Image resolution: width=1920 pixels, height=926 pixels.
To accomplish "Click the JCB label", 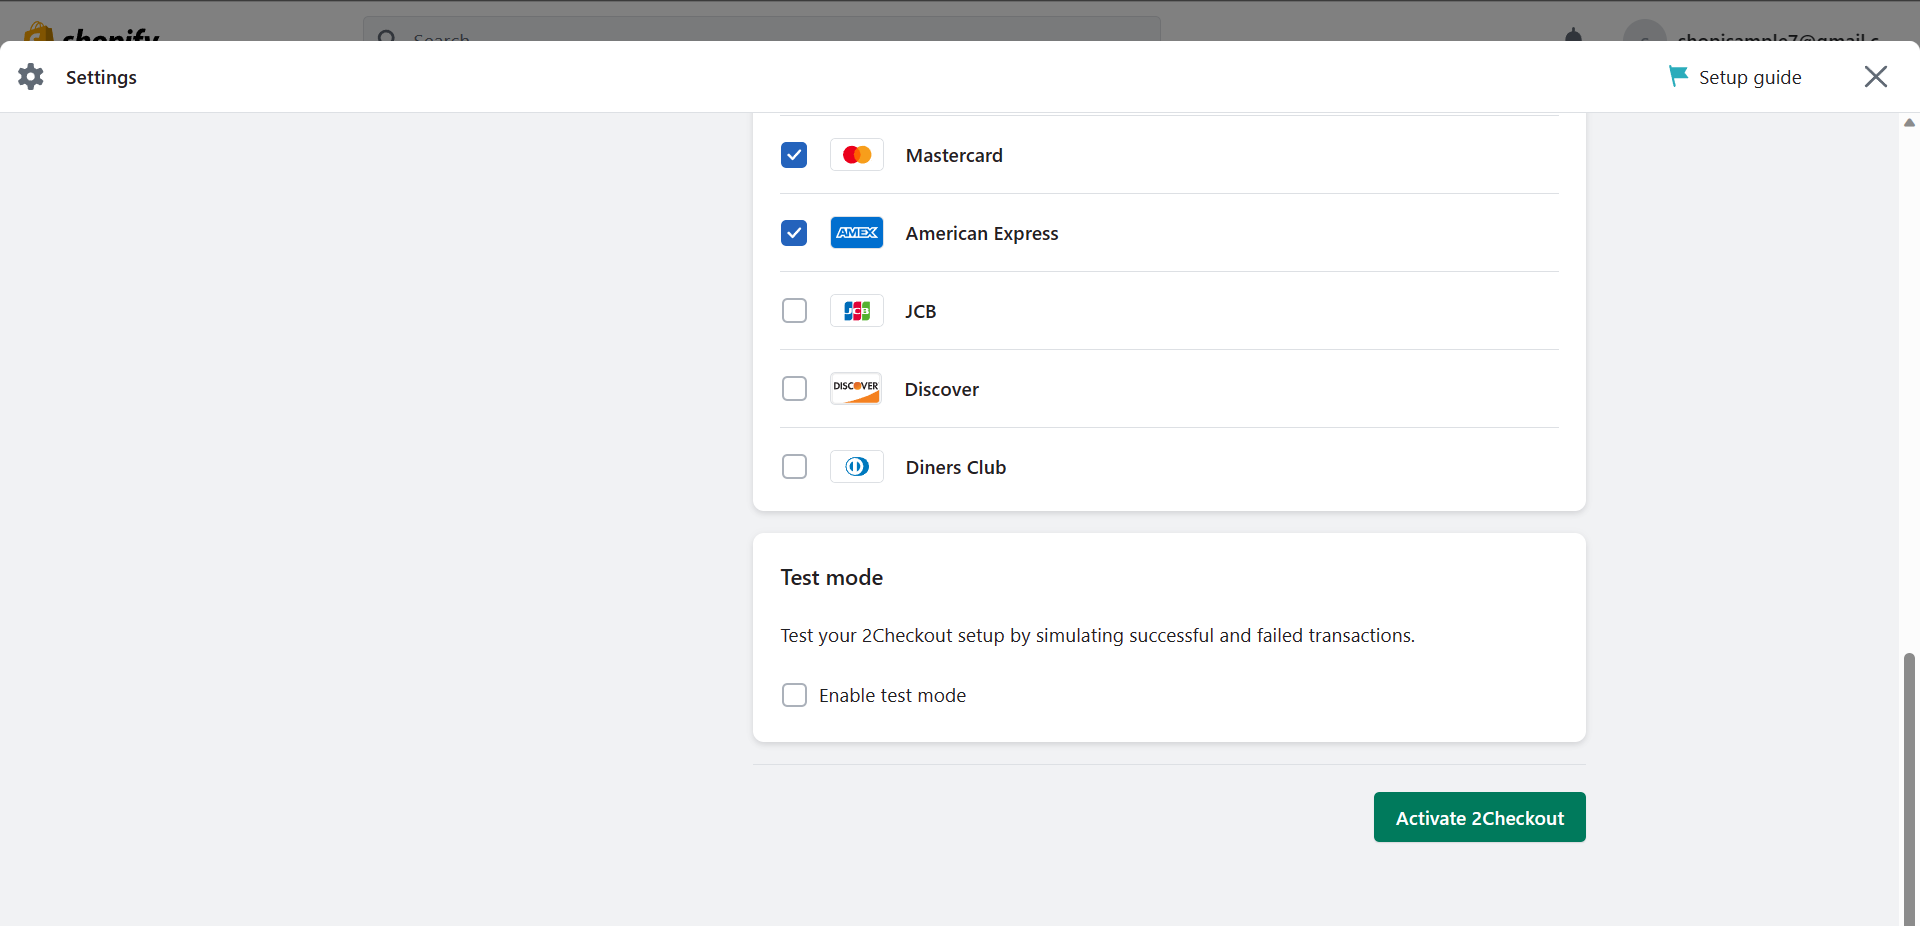I will [921, 311].
